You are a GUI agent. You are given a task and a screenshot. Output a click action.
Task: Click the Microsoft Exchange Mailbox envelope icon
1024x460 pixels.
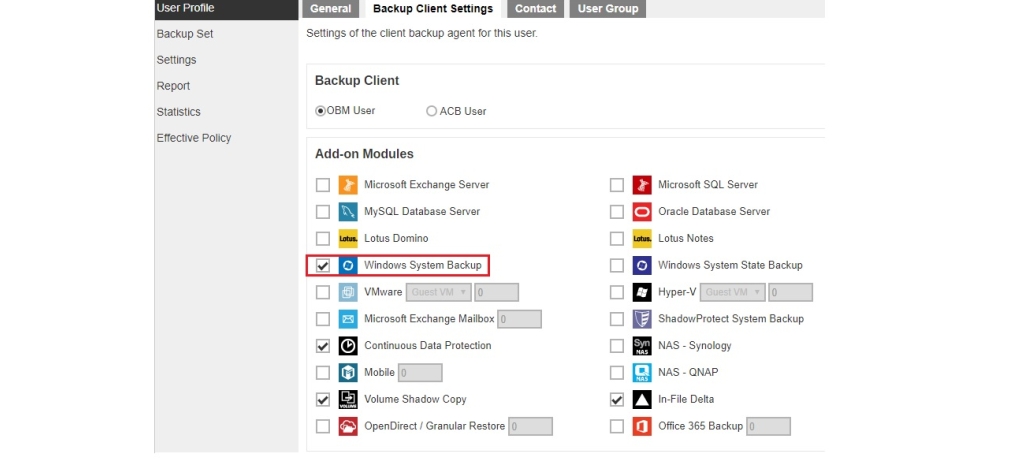348,319
